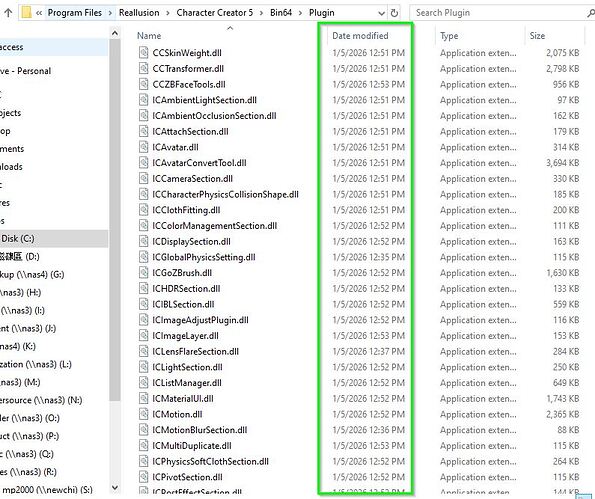595x499 pixels.
Task: Click the Refresh icon in address bar
Action: 394,13
